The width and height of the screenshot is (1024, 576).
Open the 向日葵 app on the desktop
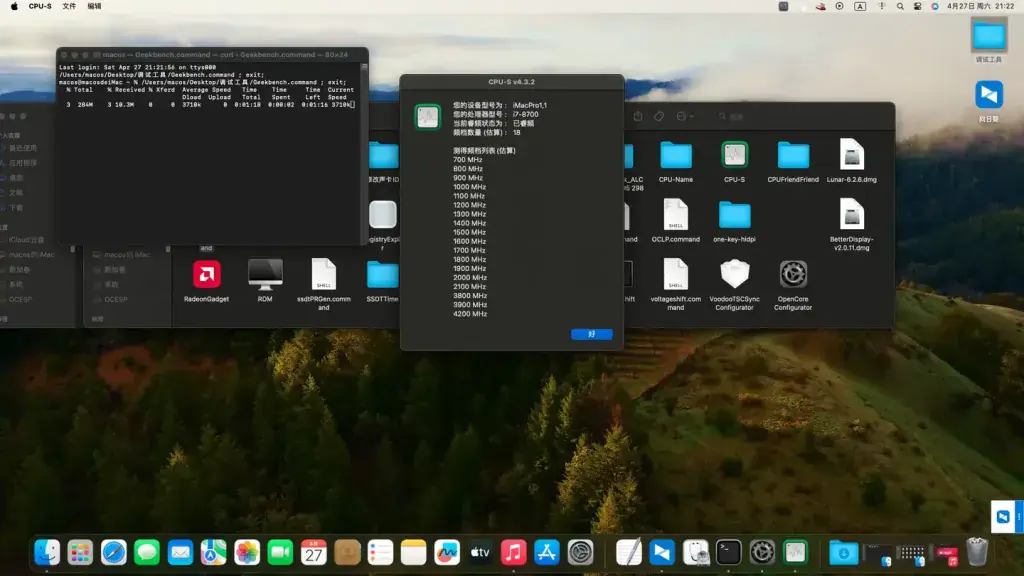(989, 95)
